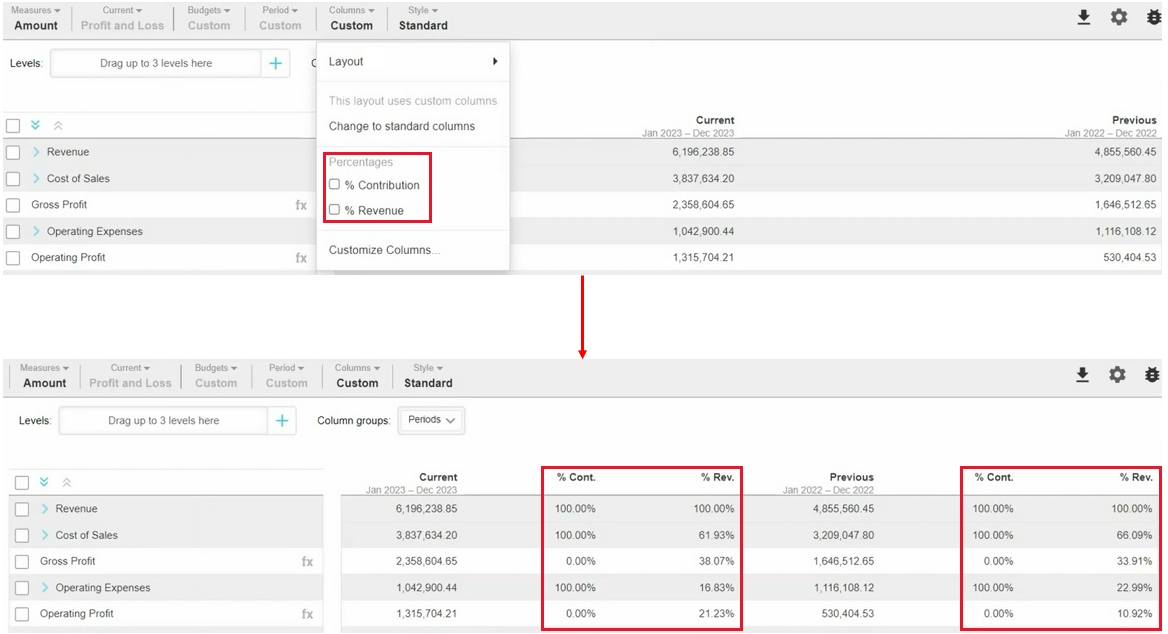Click the expand-all double chevron in top panel
The height and width of the screenshot is (634, 1168).
[x=36, y=126]
